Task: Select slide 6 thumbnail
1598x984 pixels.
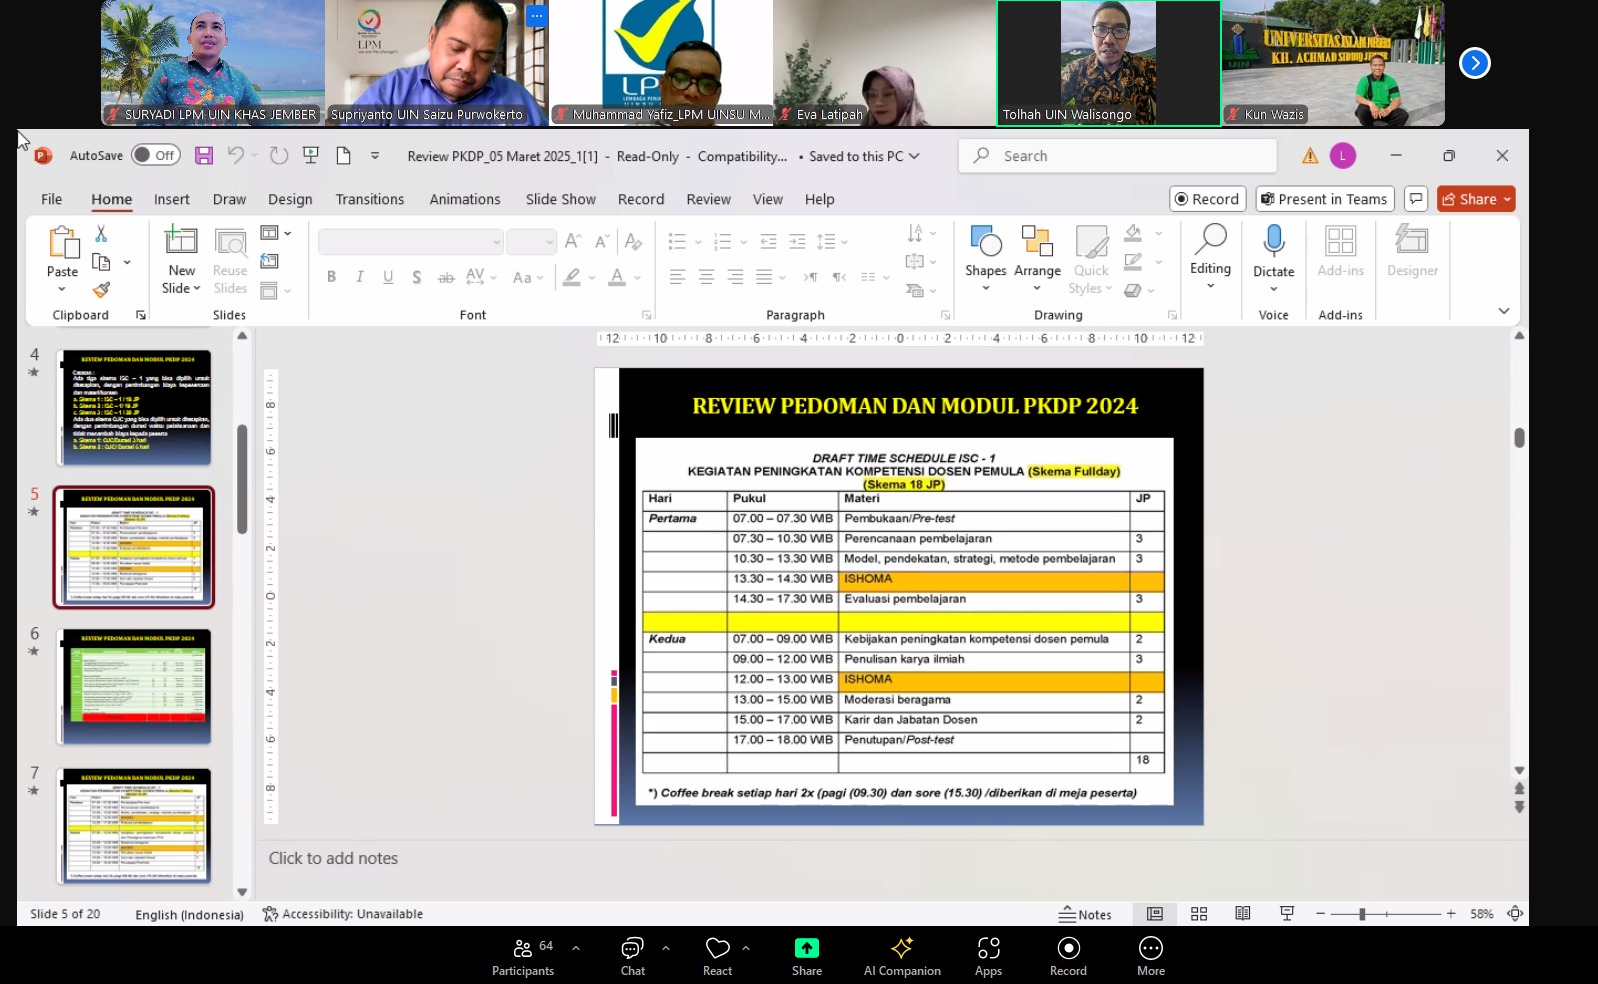Action: tap(134, 686)
